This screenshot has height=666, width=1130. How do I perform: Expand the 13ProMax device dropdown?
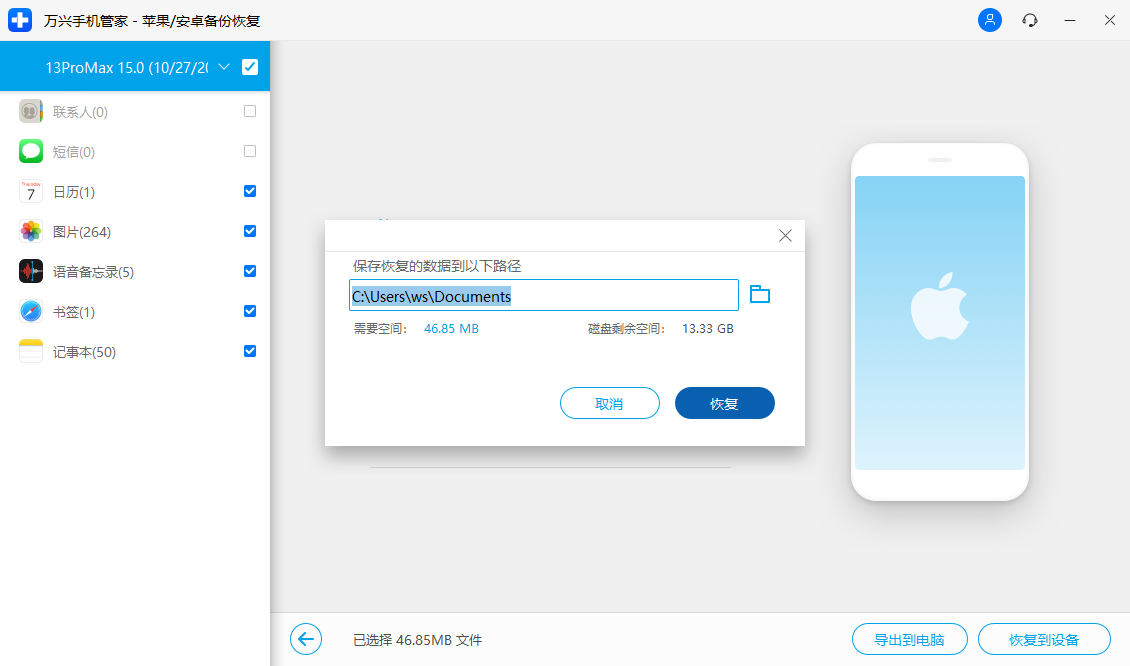pyautogui.click(x=223, y=66)
